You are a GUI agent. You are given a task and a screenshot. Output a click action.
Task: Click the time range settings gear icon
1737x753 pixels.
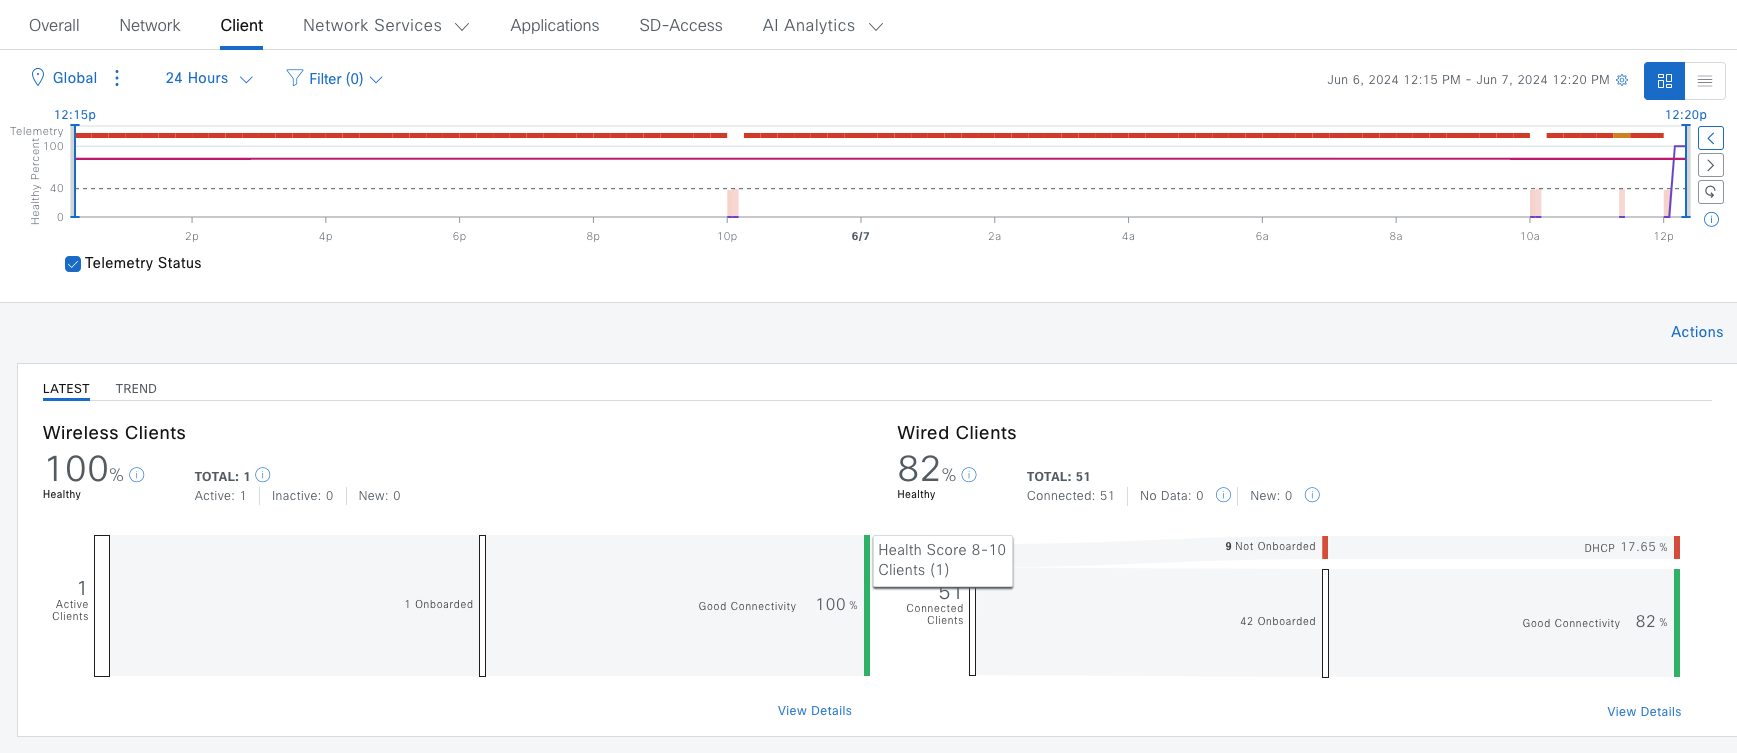pos(1622,80)
